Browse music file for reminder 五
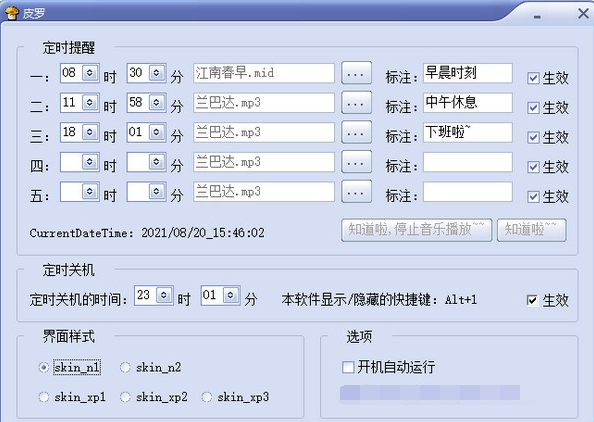This screenshot has width=594, height=422. click(356, 191)
